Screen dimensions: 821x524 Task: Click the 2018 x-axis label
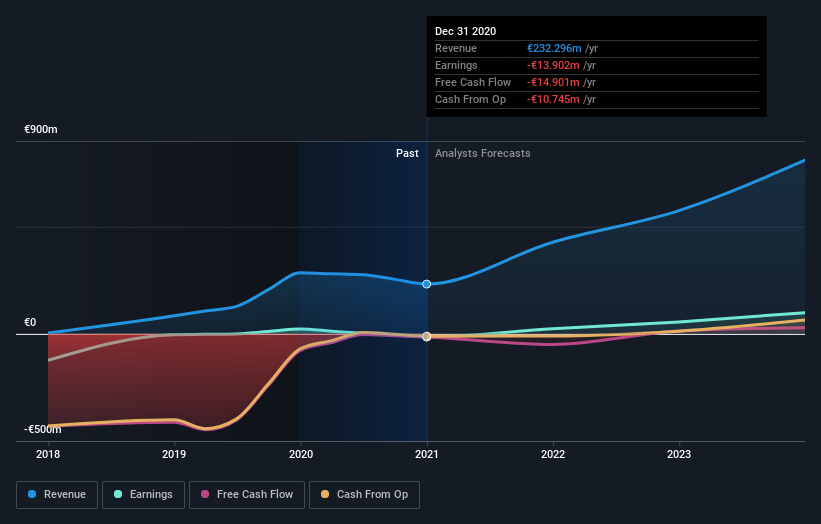(x=48, y=454)
